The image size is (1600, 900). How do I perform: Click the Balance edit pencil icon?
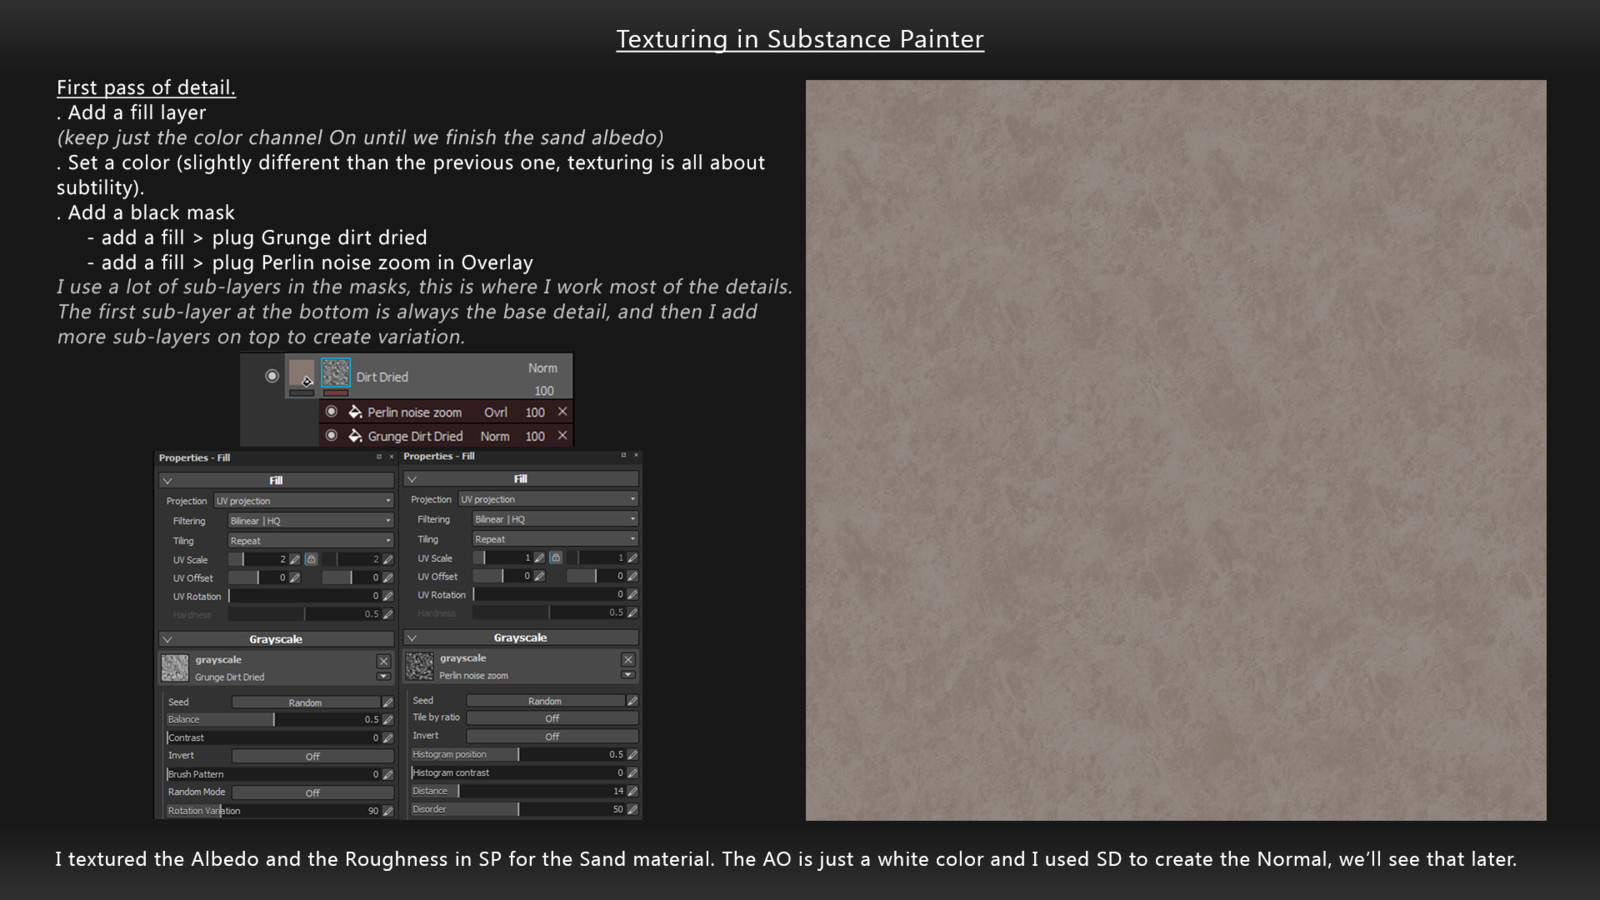(387, 719)
